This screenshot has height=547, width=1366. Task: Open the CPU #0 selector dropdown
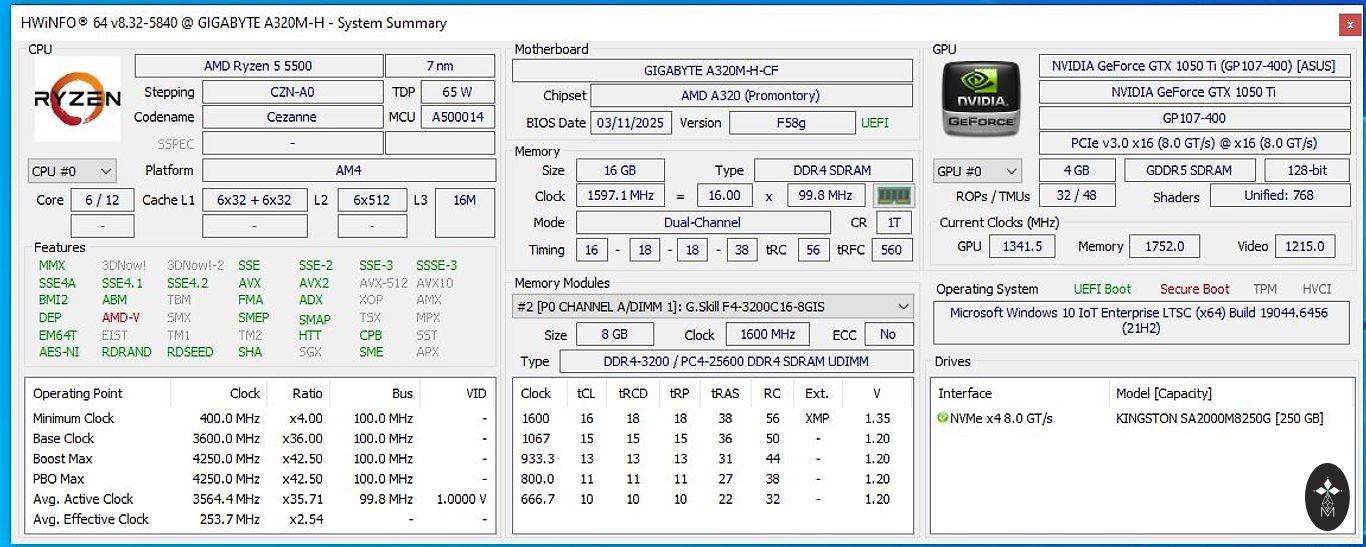72,171
